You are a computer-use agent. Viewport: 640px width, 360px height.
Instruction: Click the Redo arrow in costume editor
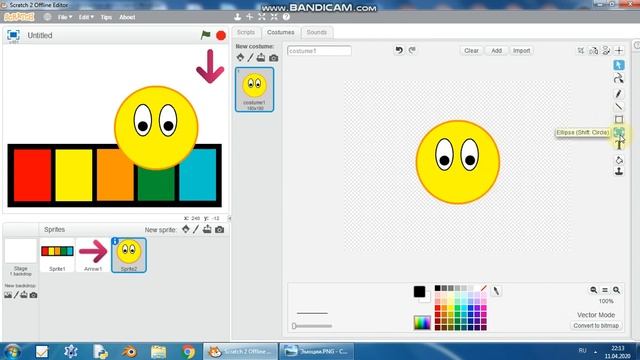pyautogui.click(x=412, y=50)
